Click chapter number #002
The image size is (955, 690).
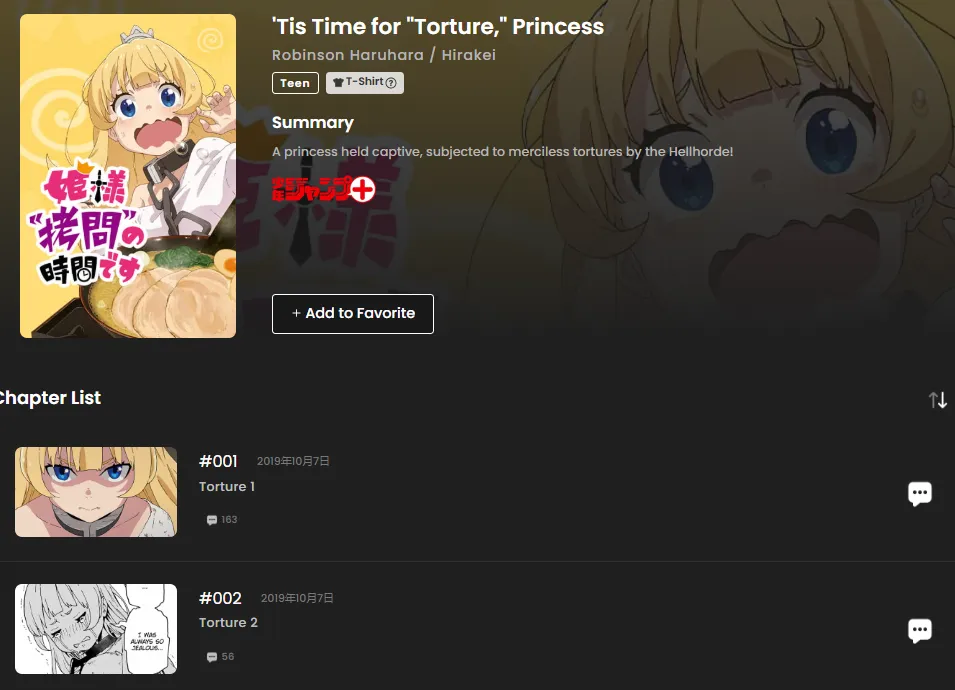(220, 598)
